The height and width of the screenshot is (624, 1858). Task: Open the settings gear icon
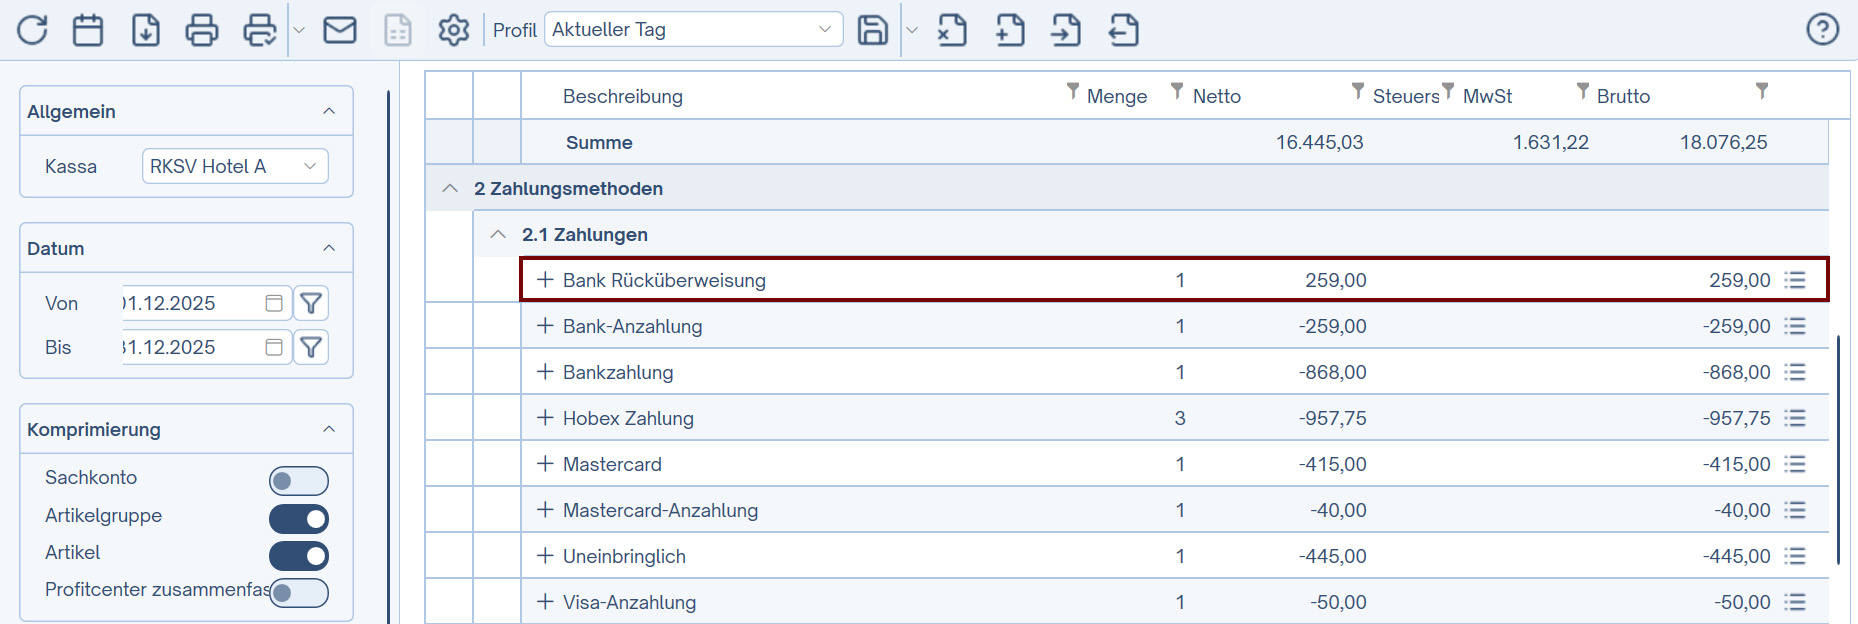click(x=454, y=30)
